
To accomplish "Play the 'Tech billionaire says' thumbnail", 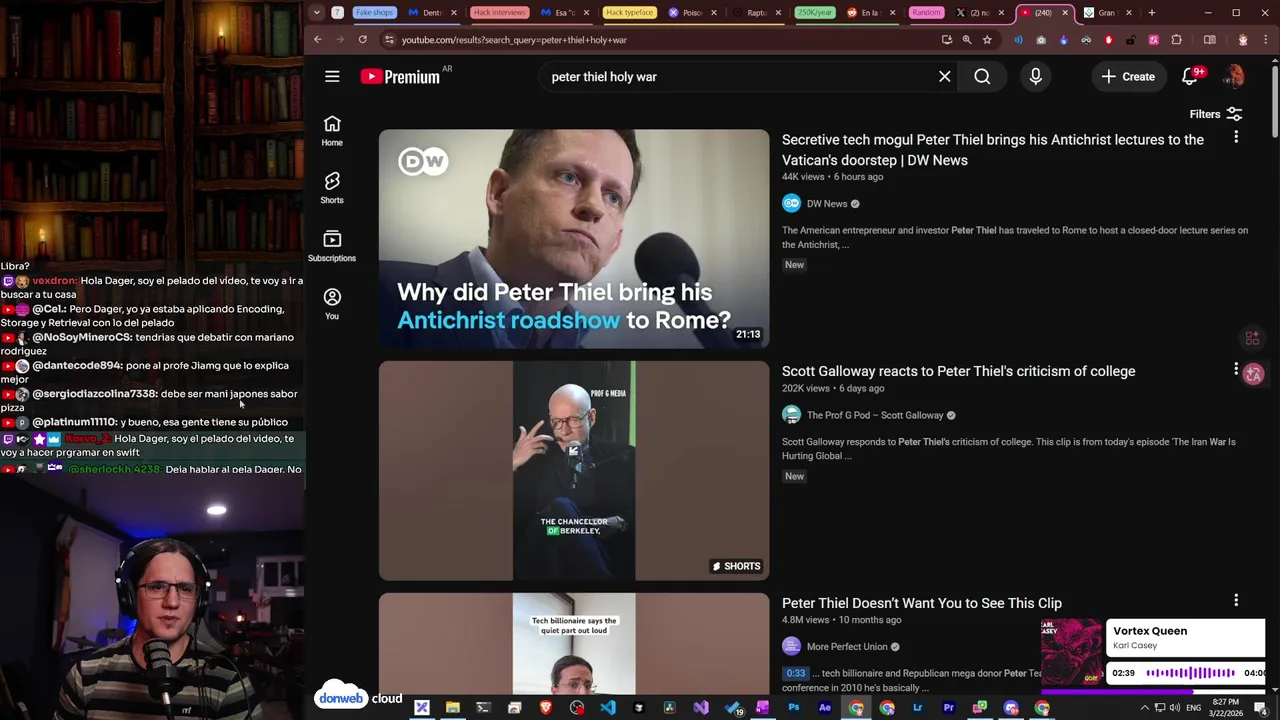I will tap(574, 643).
